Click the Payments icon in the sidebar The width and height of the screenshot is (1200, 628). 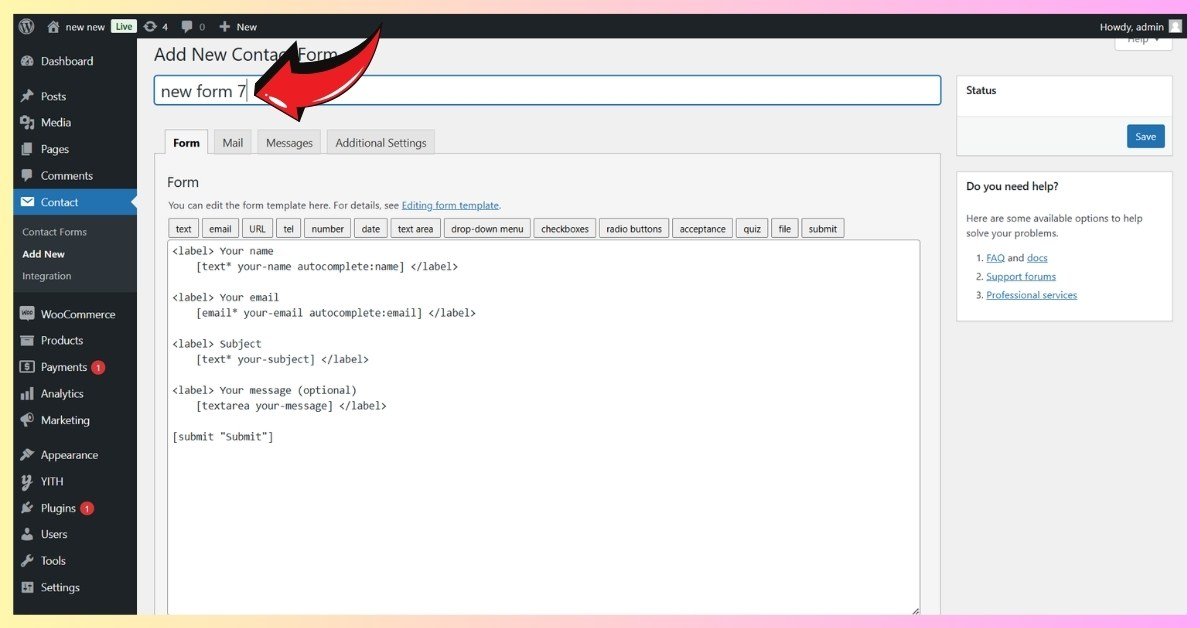[27, 367]
